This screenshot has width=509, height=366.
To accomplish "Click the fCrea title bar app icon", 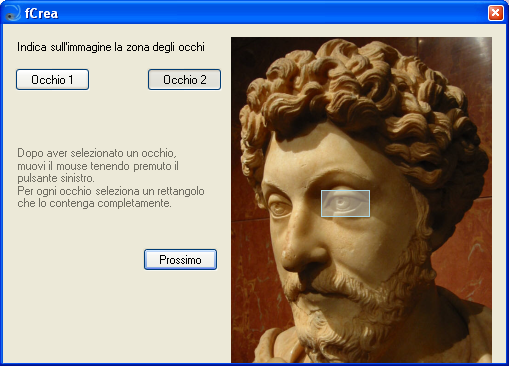I will tap(13, 13).
